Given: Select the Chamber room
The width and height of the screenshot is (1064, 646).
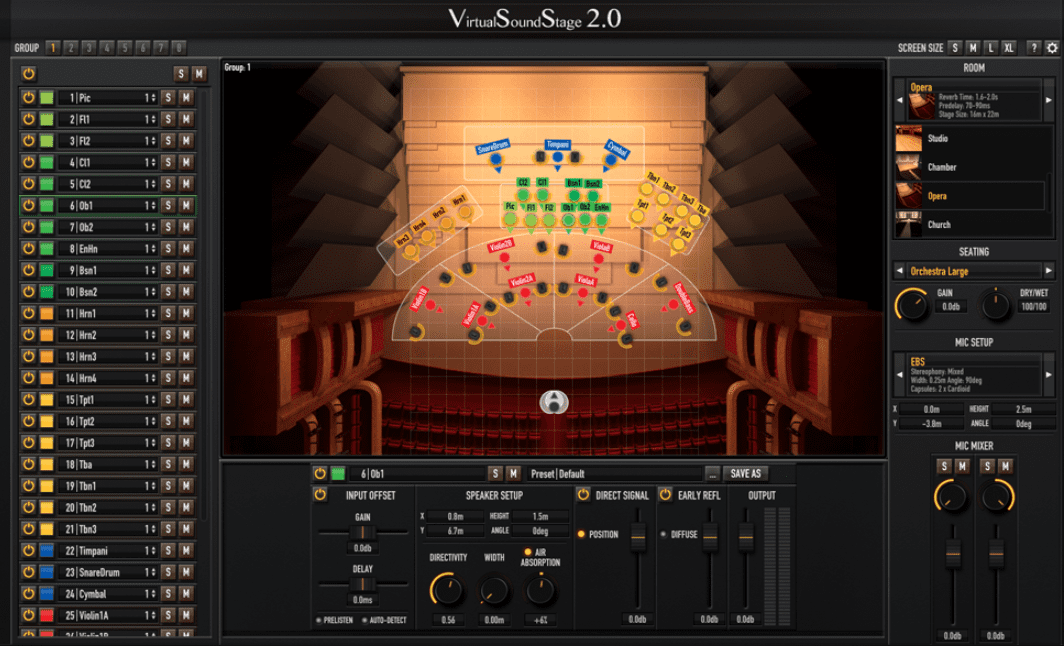Looking at the screenshot, I should point(969,167).
